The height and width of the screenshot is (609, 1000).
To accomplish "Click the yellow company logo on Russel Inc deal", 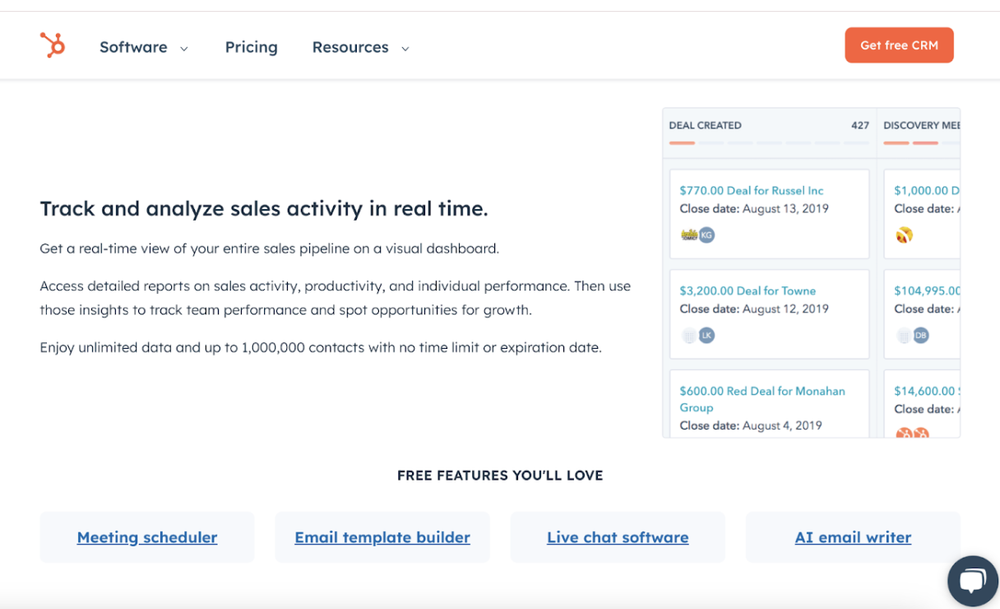I will pyautogui.click(x=688, y=236).
